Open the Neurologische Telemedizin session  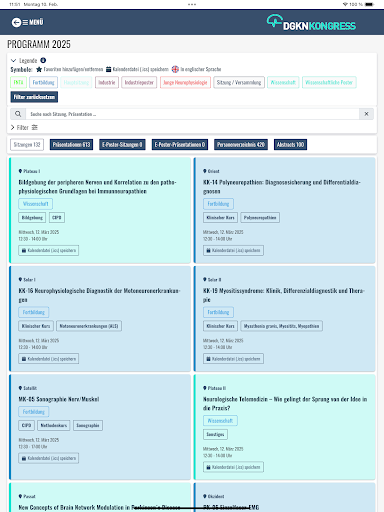[285, 403]
